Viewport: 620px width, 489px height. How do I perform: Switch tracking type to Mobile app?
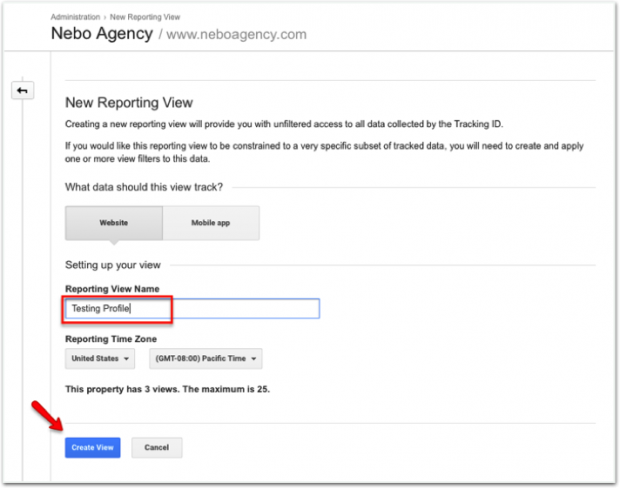(x=210, y=223)
